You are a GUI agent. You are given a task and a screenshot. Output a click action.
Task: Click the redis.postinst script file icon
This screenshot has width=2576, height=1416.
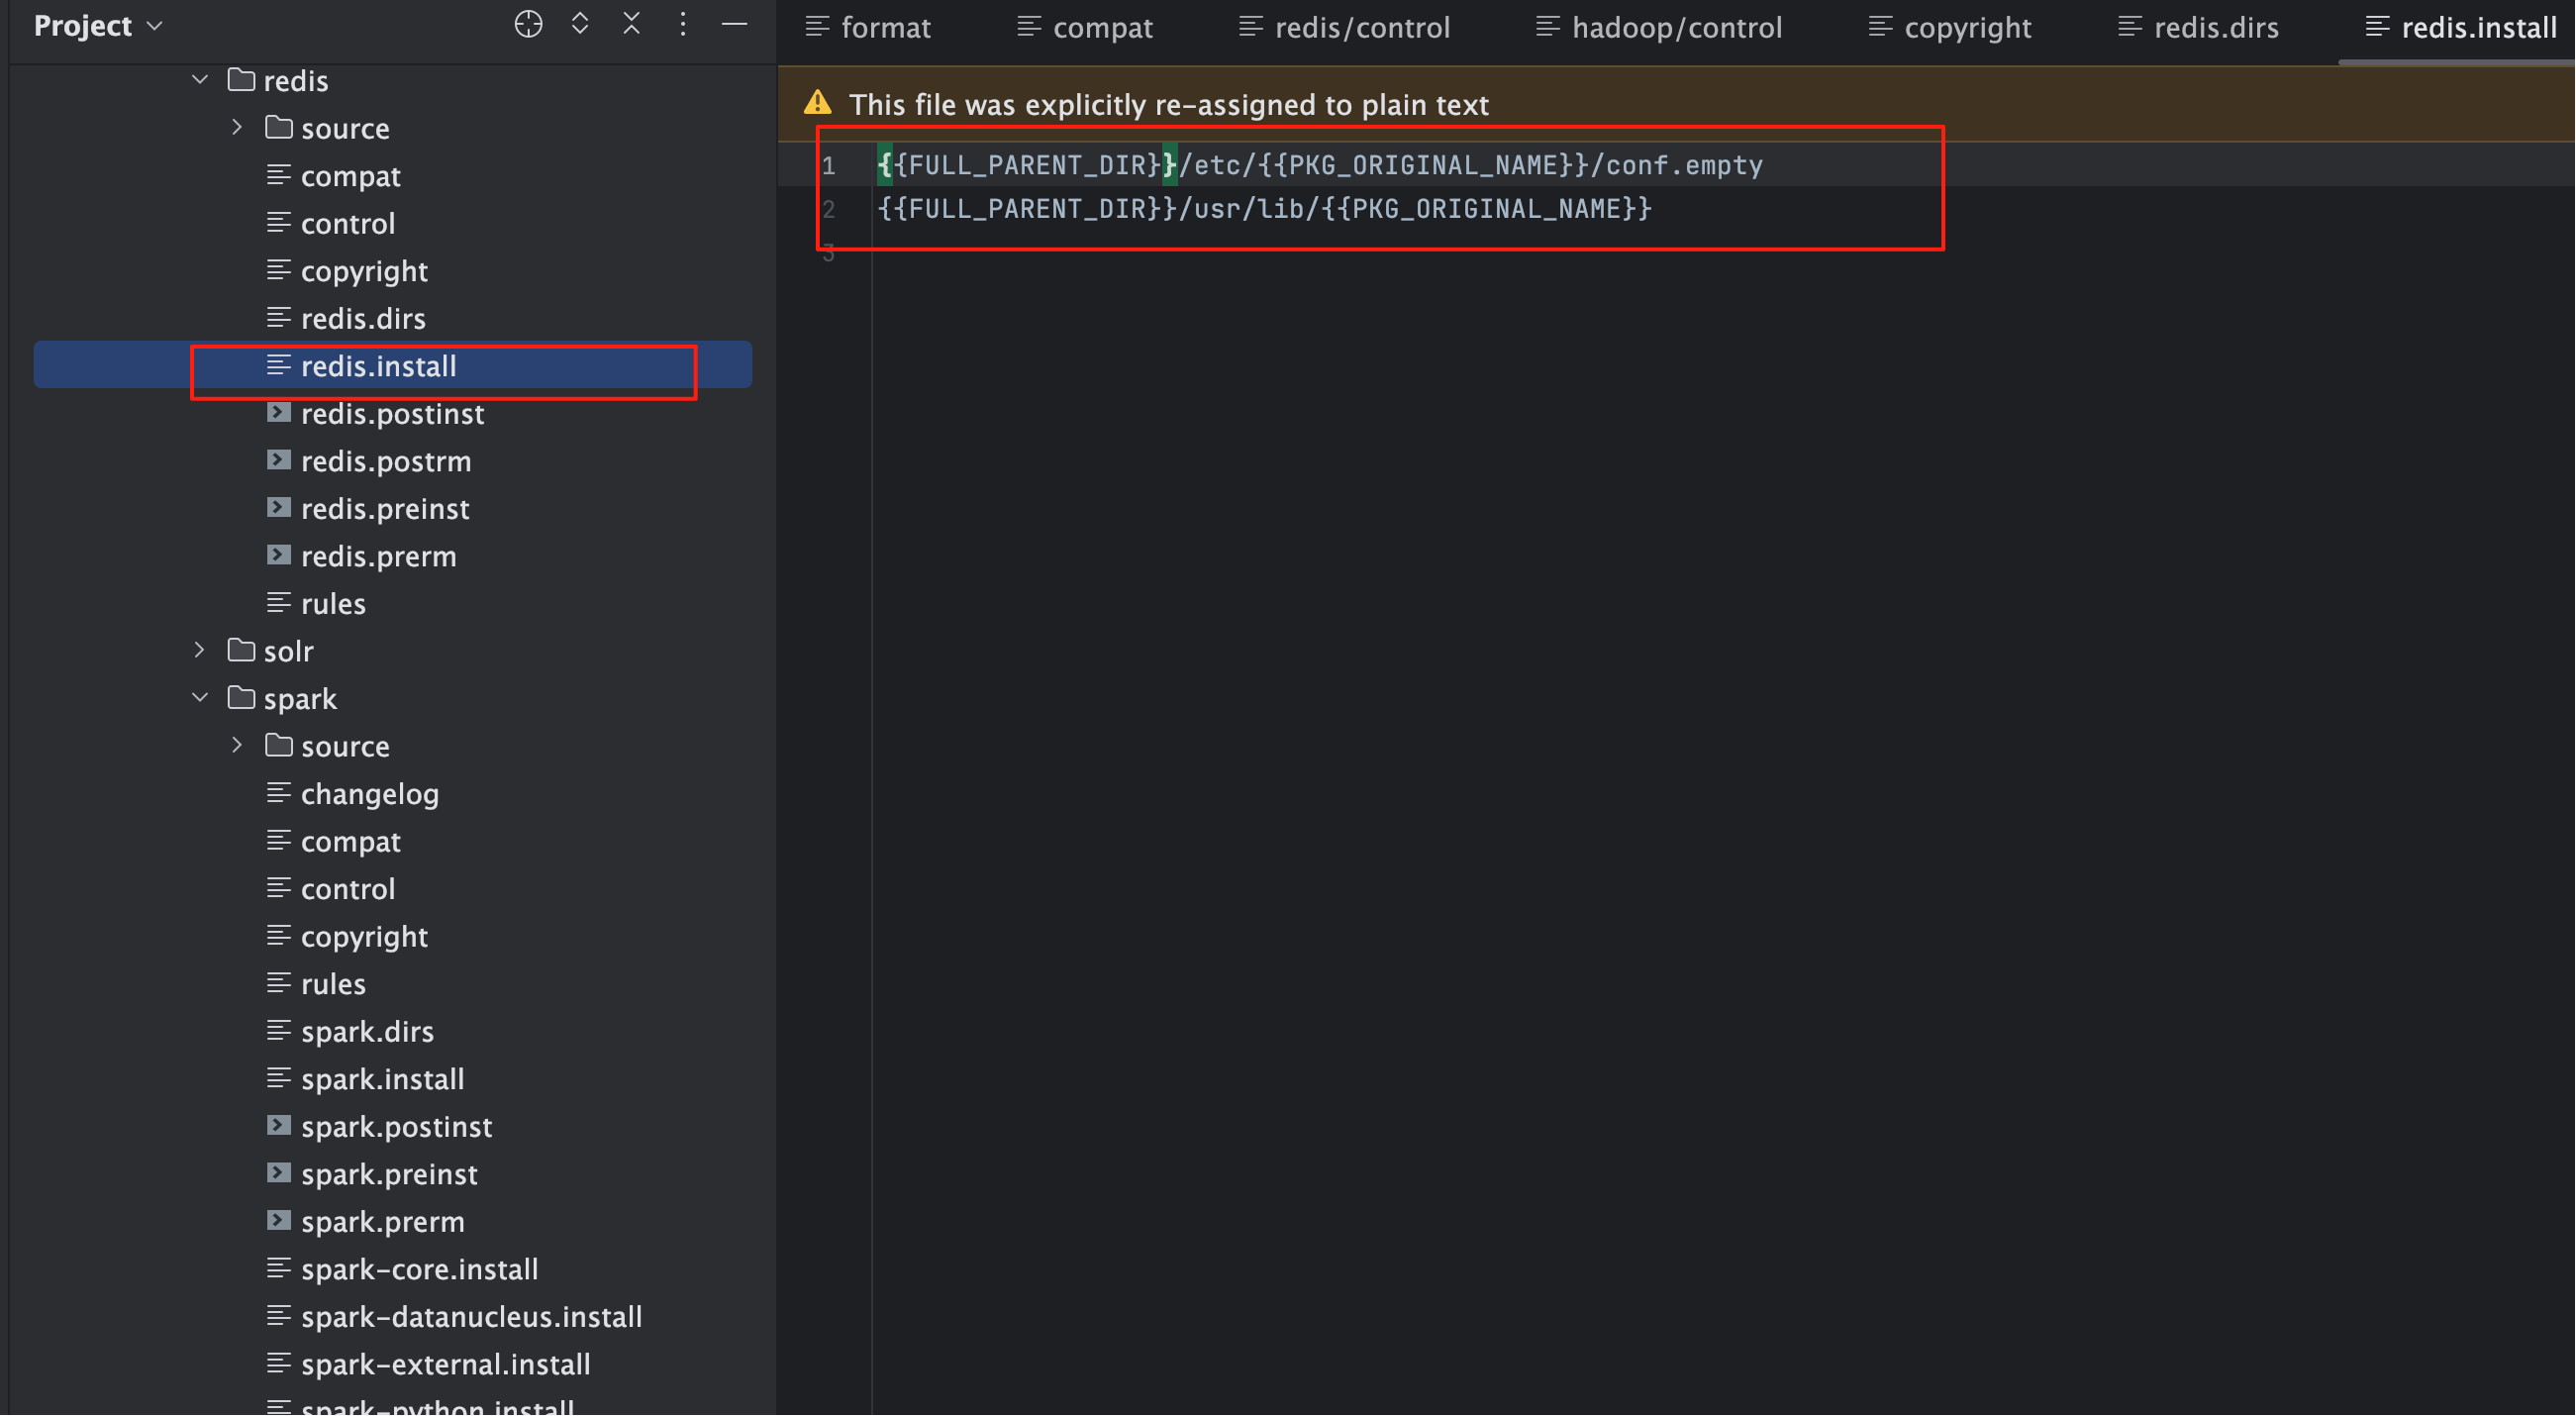coord(279,412)
